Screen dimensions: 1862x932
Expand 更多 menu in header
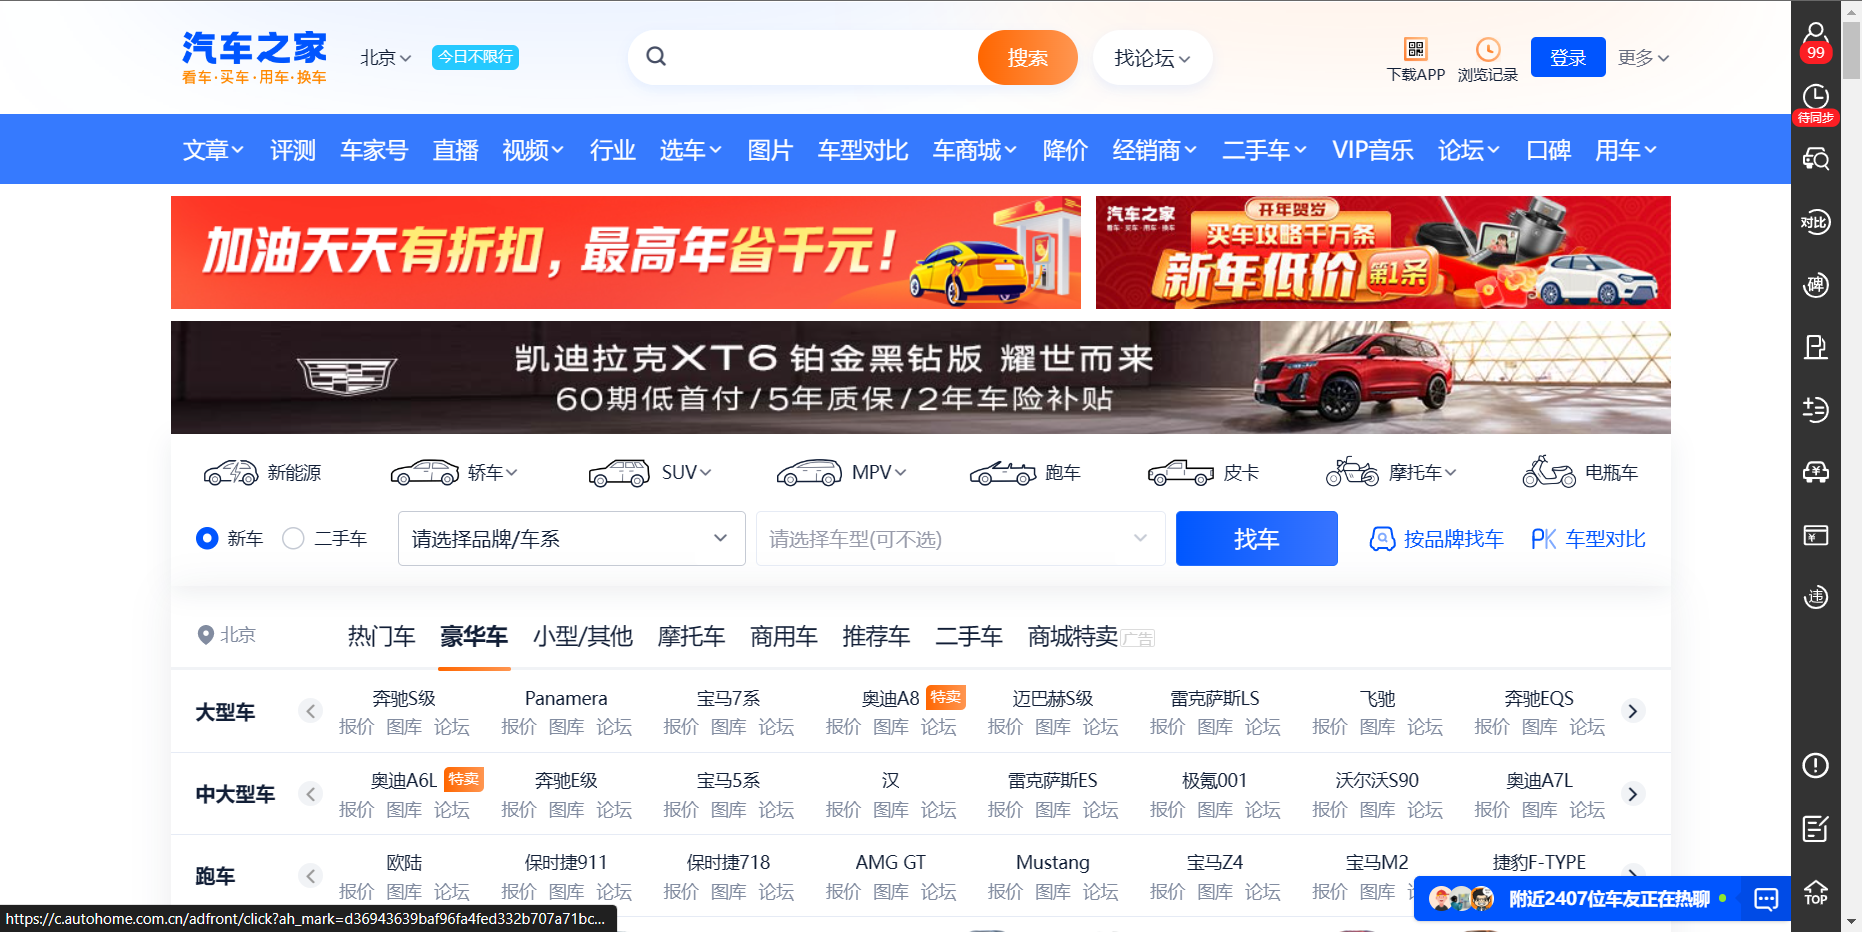click(1644, 58)
